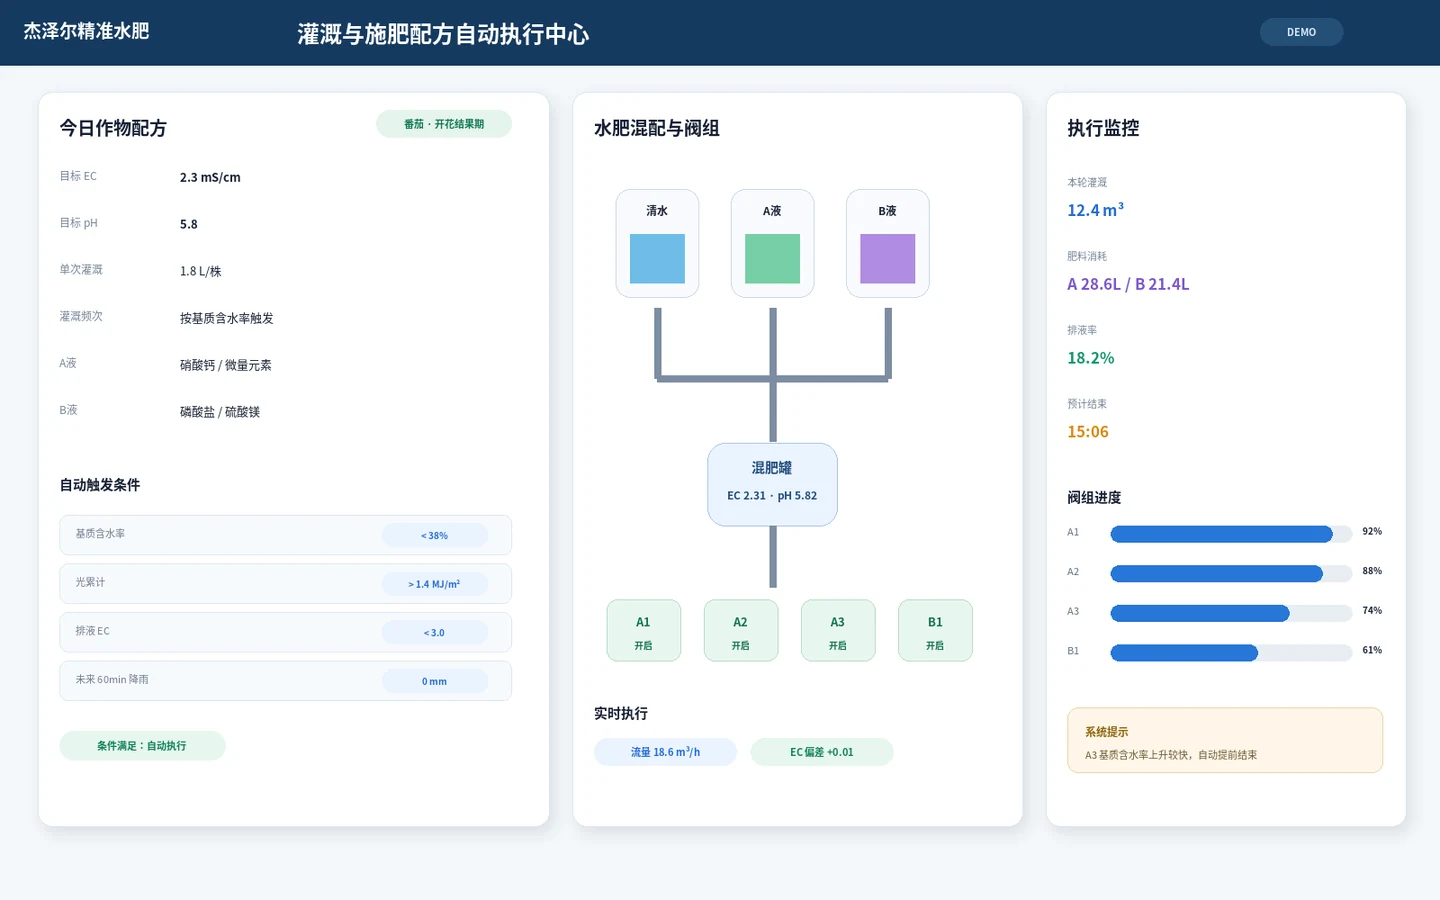The image size is (1440, 900).
Task: Open the 系统提示 alert box
Action: (1225, 741)
